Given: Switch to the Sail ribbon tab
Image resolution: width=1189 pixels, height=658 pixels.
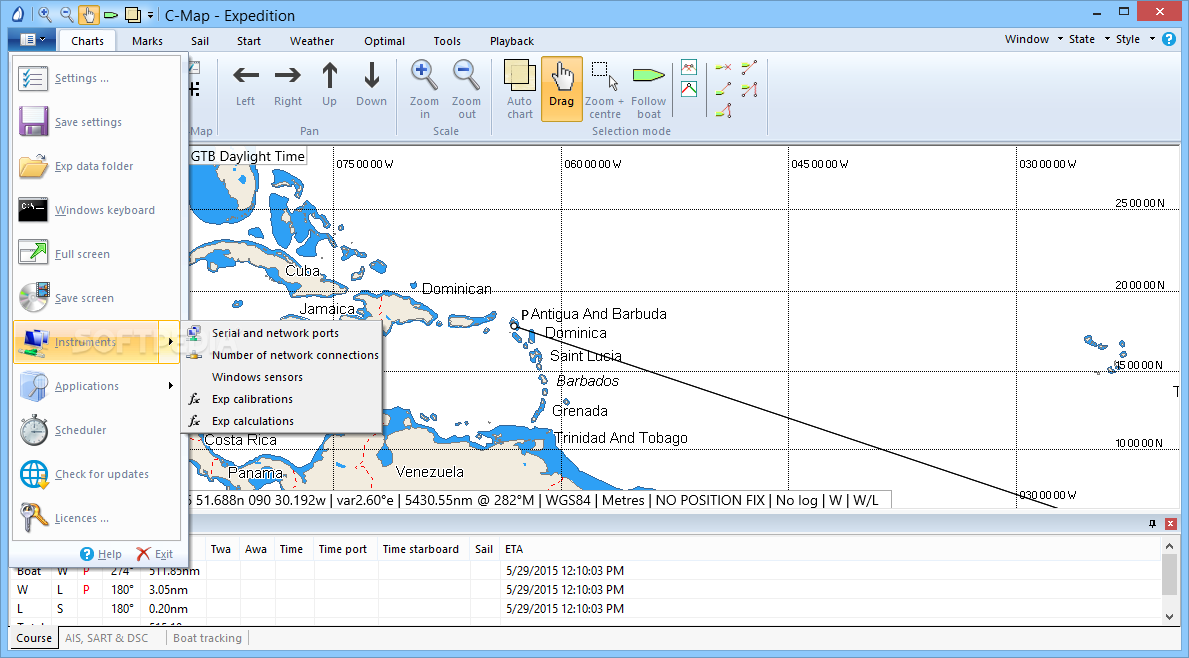Looking at the screenshot, I should [x=200, y=41].
